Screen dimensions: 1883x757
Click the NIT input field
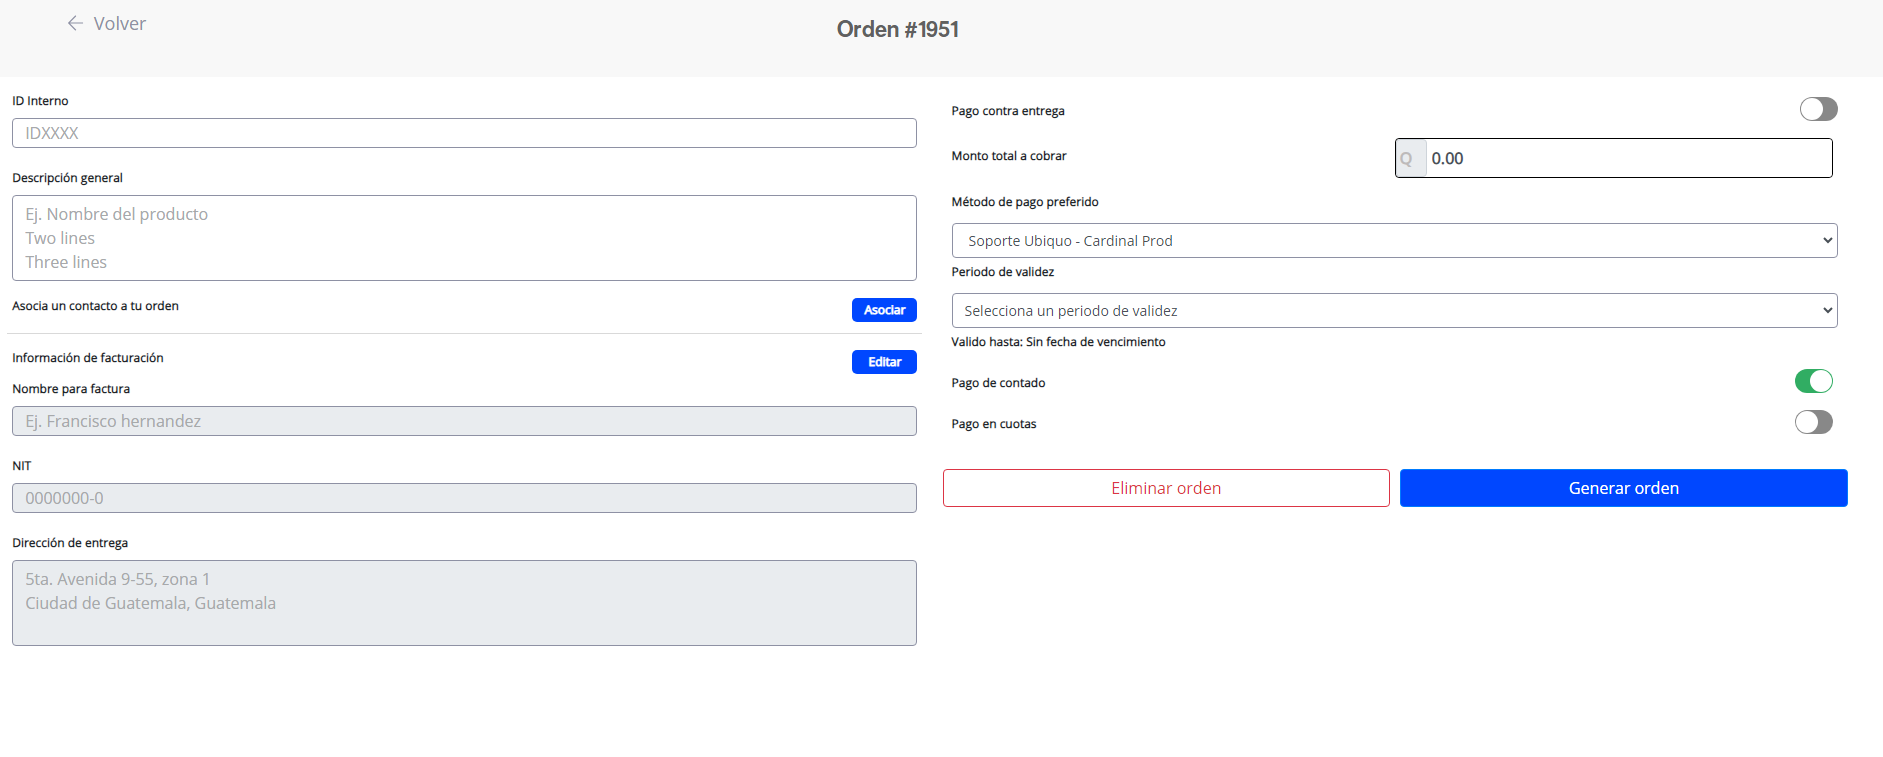pos(464,498)
